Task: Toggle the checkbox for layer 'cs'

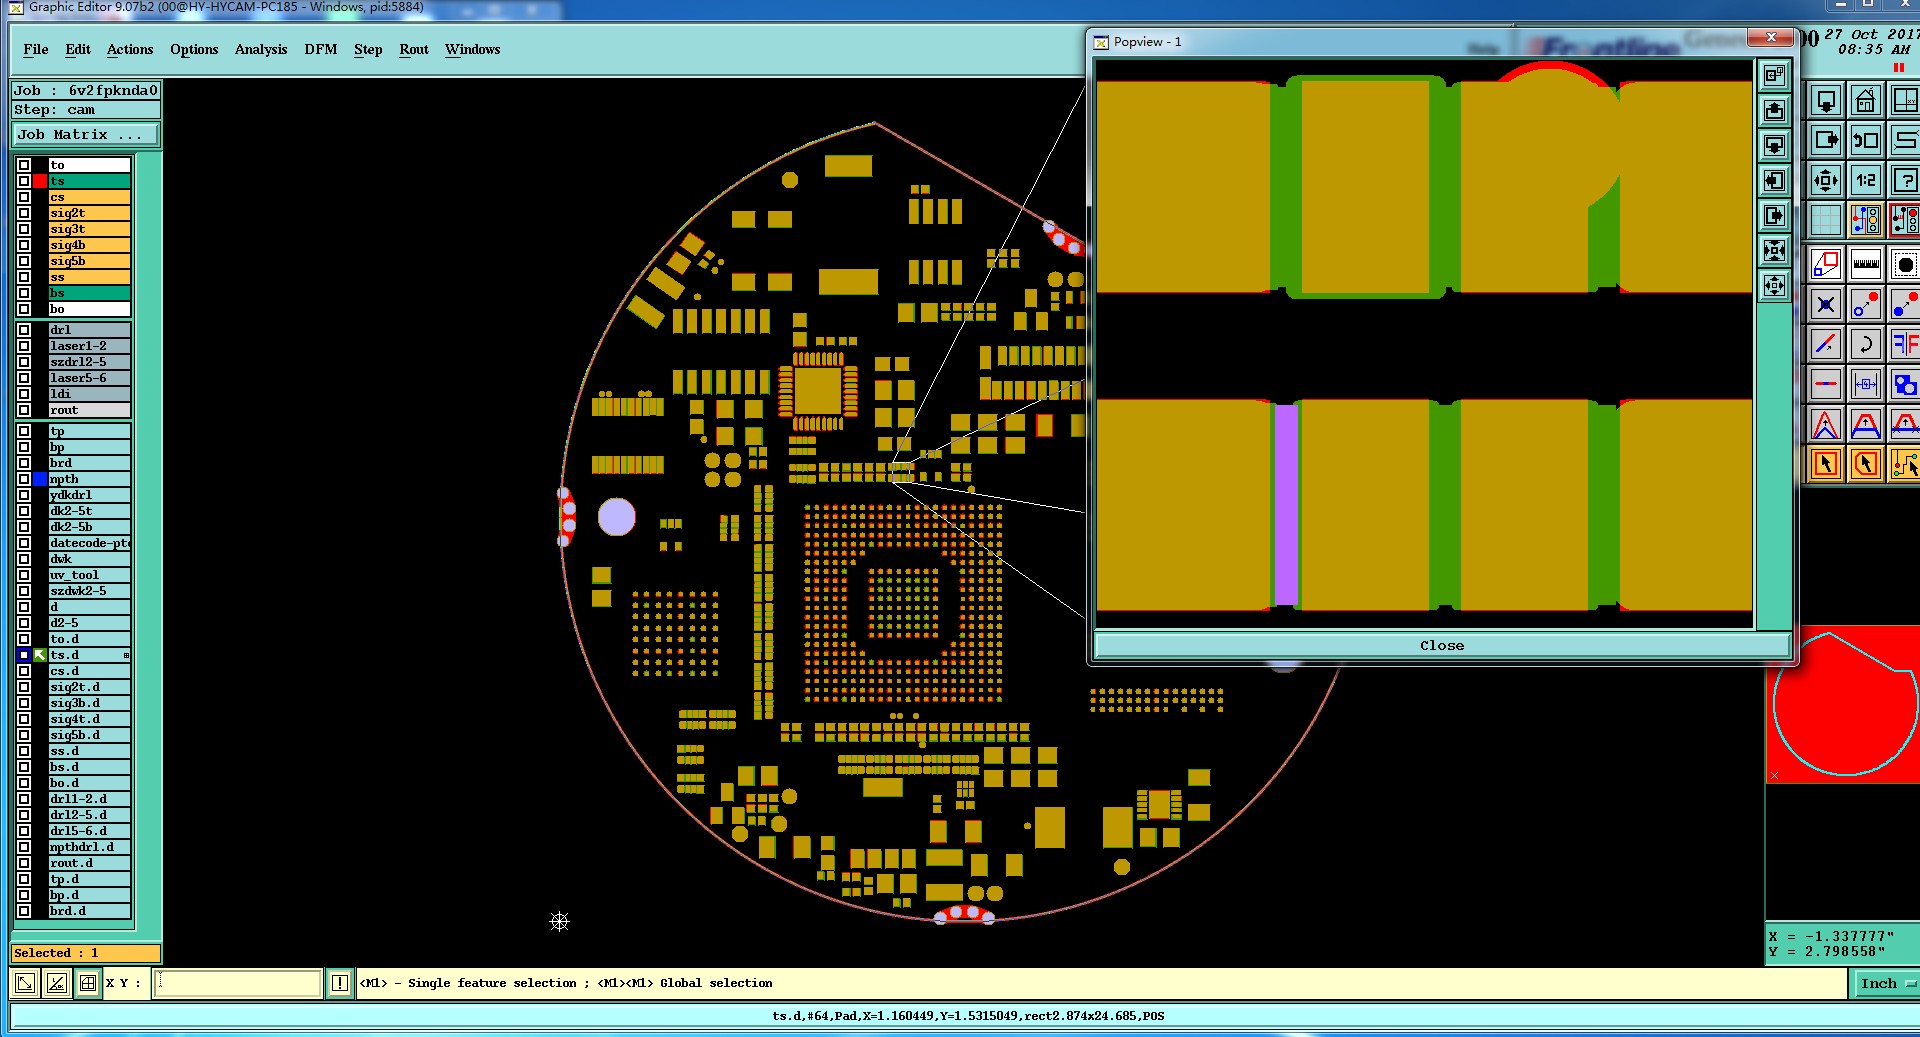Action: point(24,197)
